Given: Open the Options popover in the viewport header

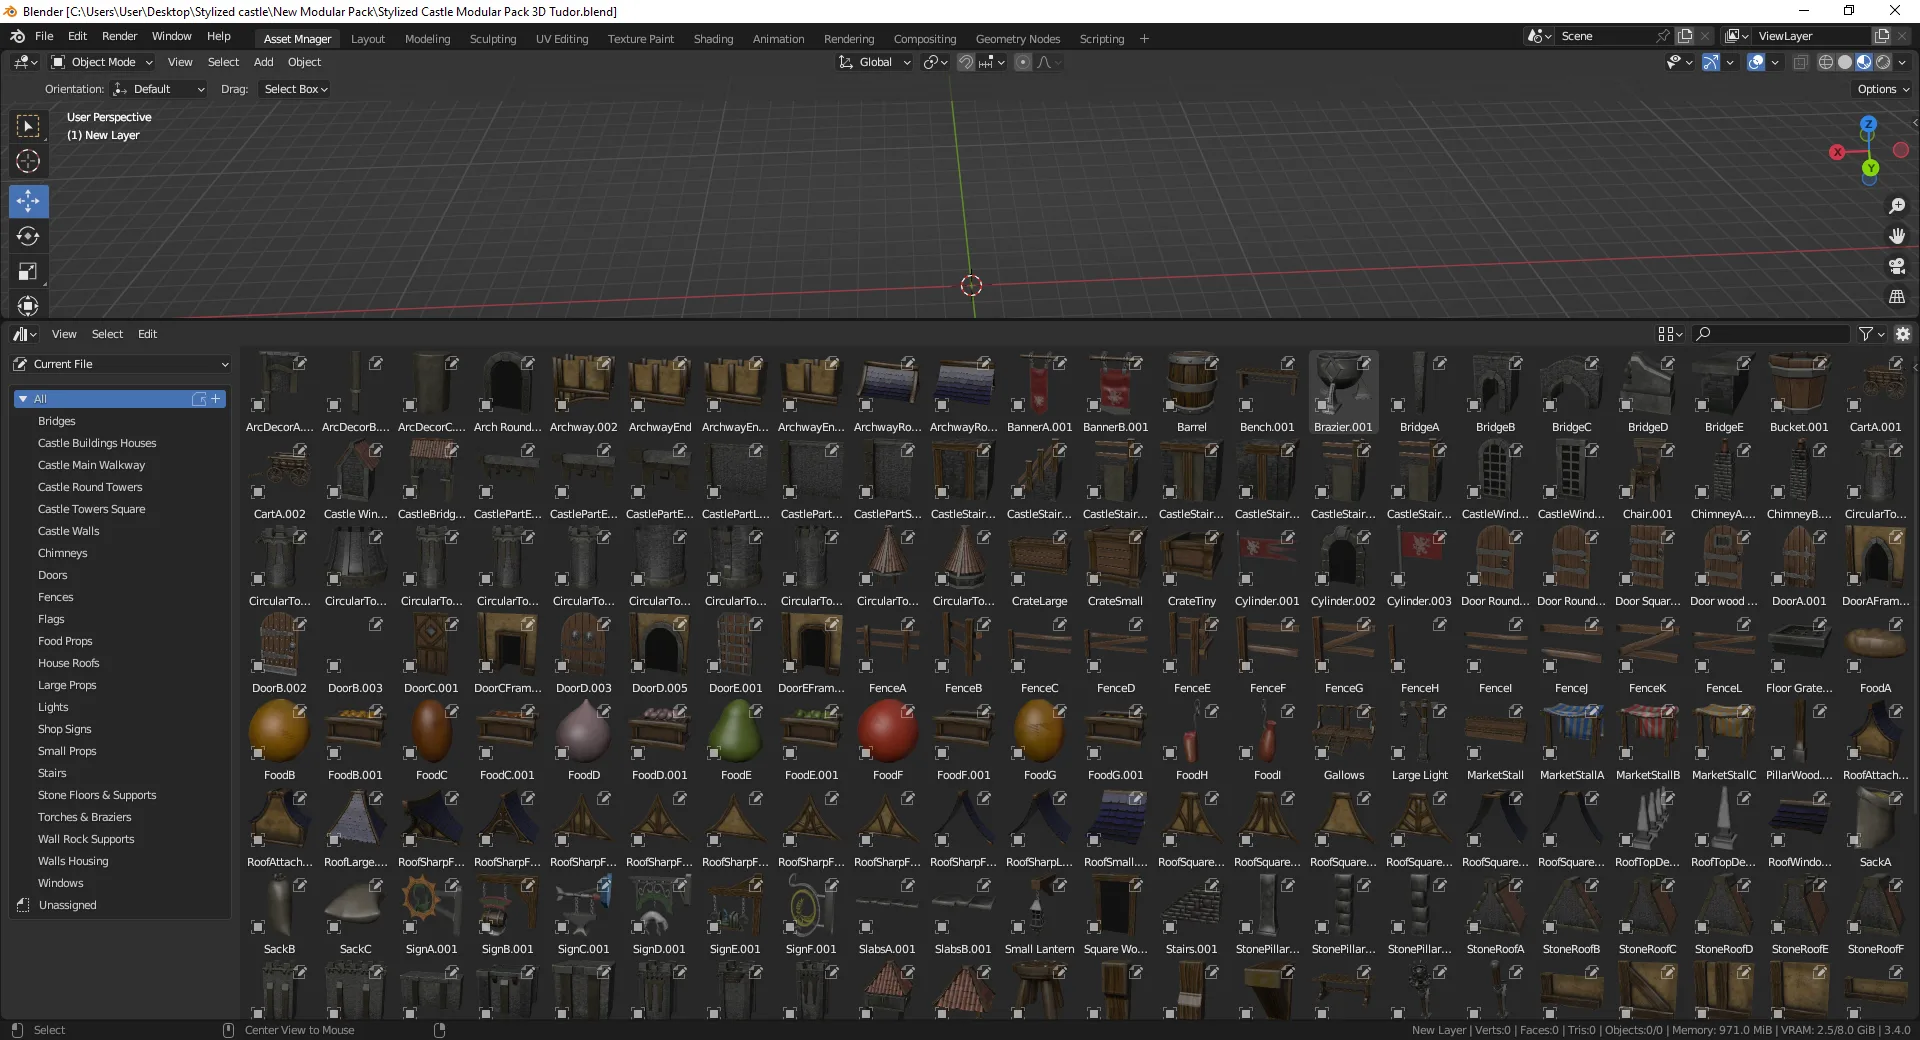Looking at the screenshot, I should [x=1881, y=88].
